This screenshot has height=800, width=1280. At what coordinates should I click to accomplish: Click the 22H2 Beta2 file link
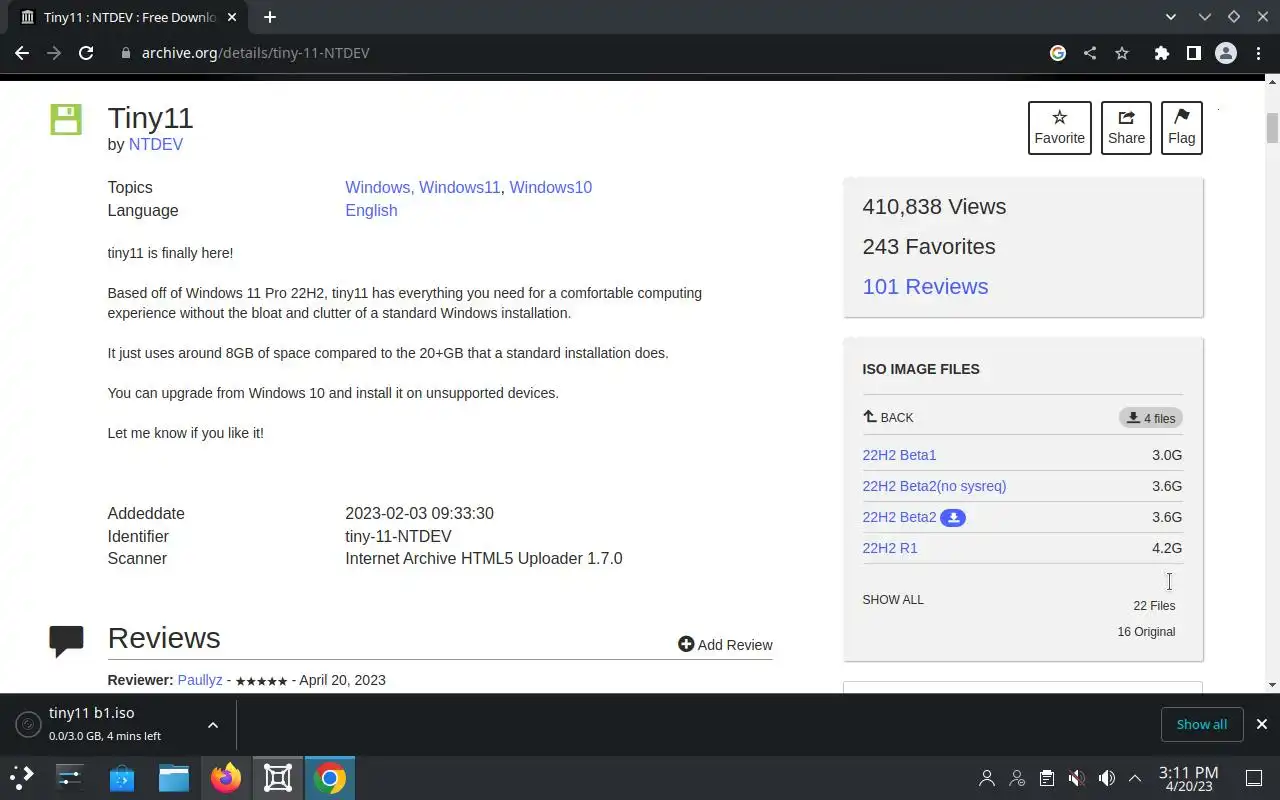[899, 517]
